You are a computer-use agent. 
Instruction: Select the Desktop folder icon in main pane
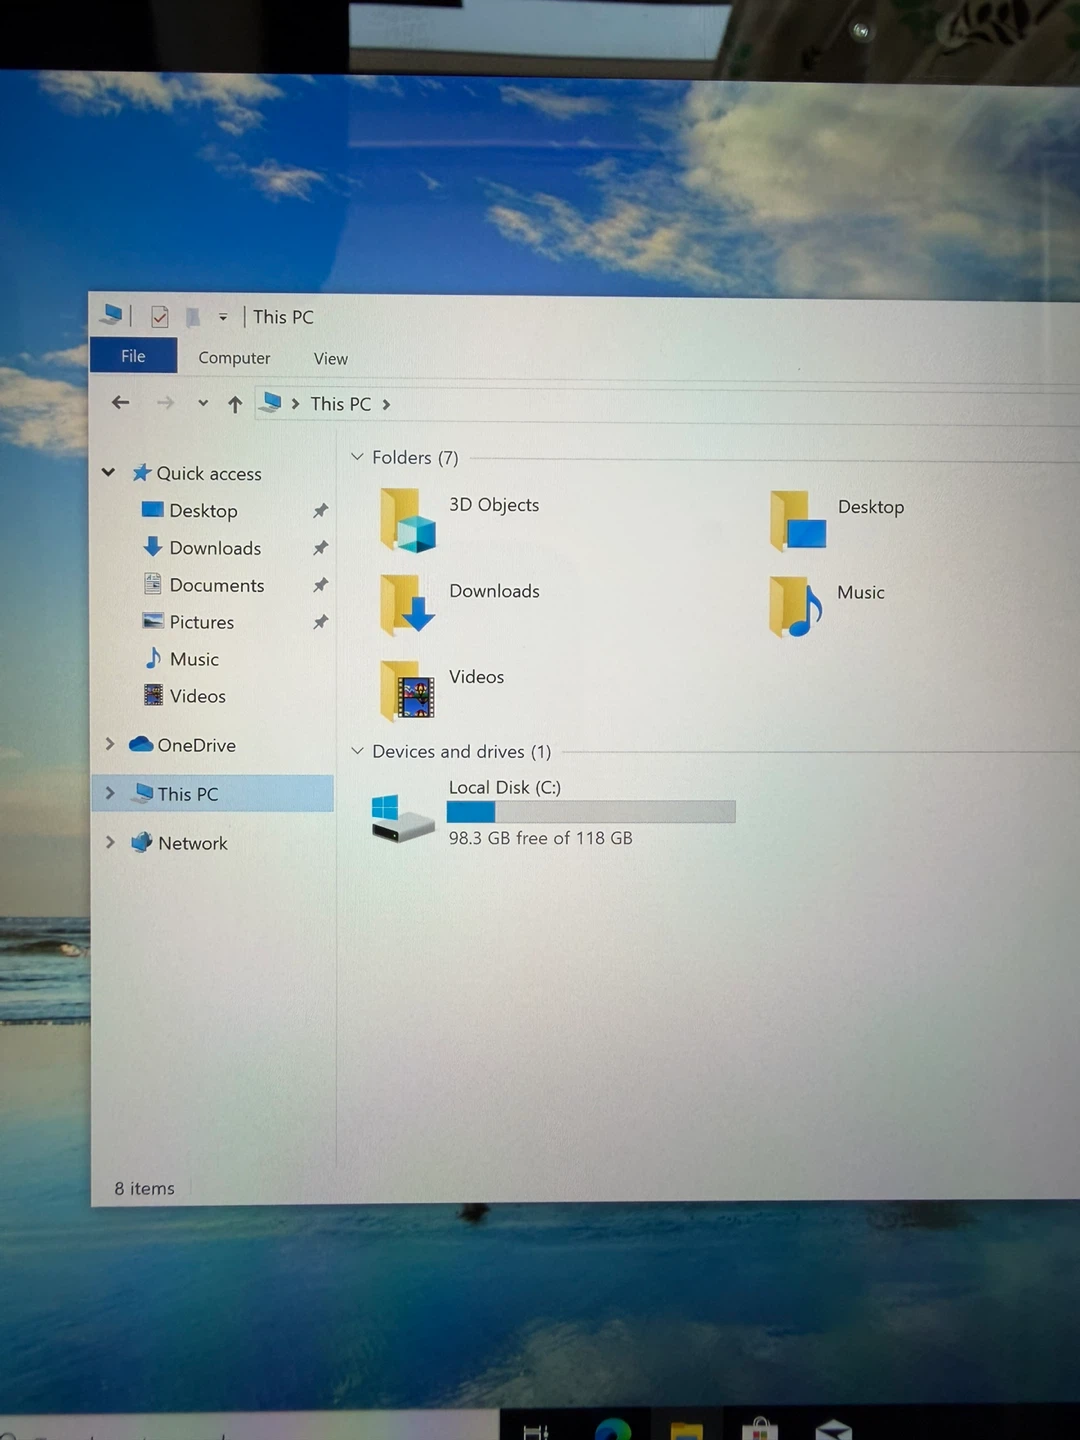[x=797, y=520]
